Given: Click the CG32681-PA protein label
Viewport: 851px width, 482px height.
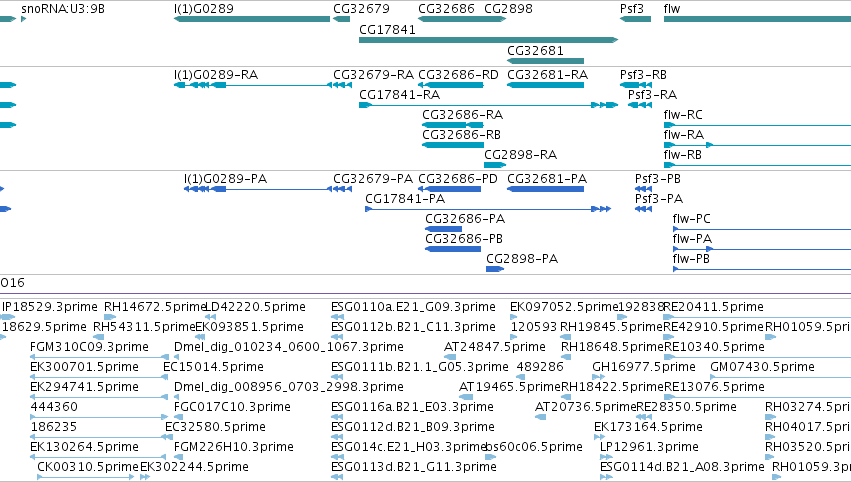Looking at the screenshot, I should click(547, 179).
